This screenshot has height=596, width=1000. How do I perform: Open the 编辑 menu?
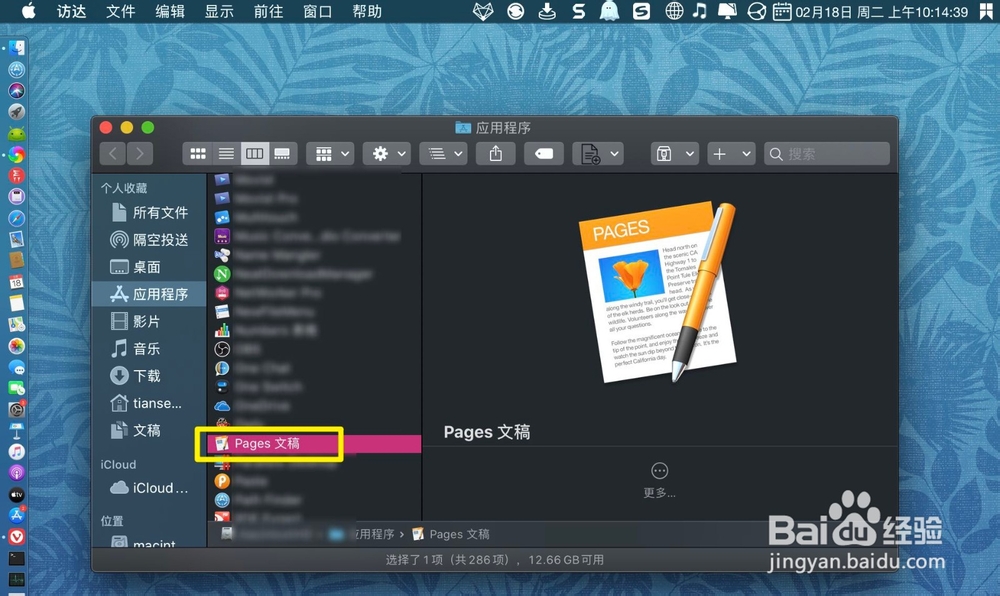170,11
